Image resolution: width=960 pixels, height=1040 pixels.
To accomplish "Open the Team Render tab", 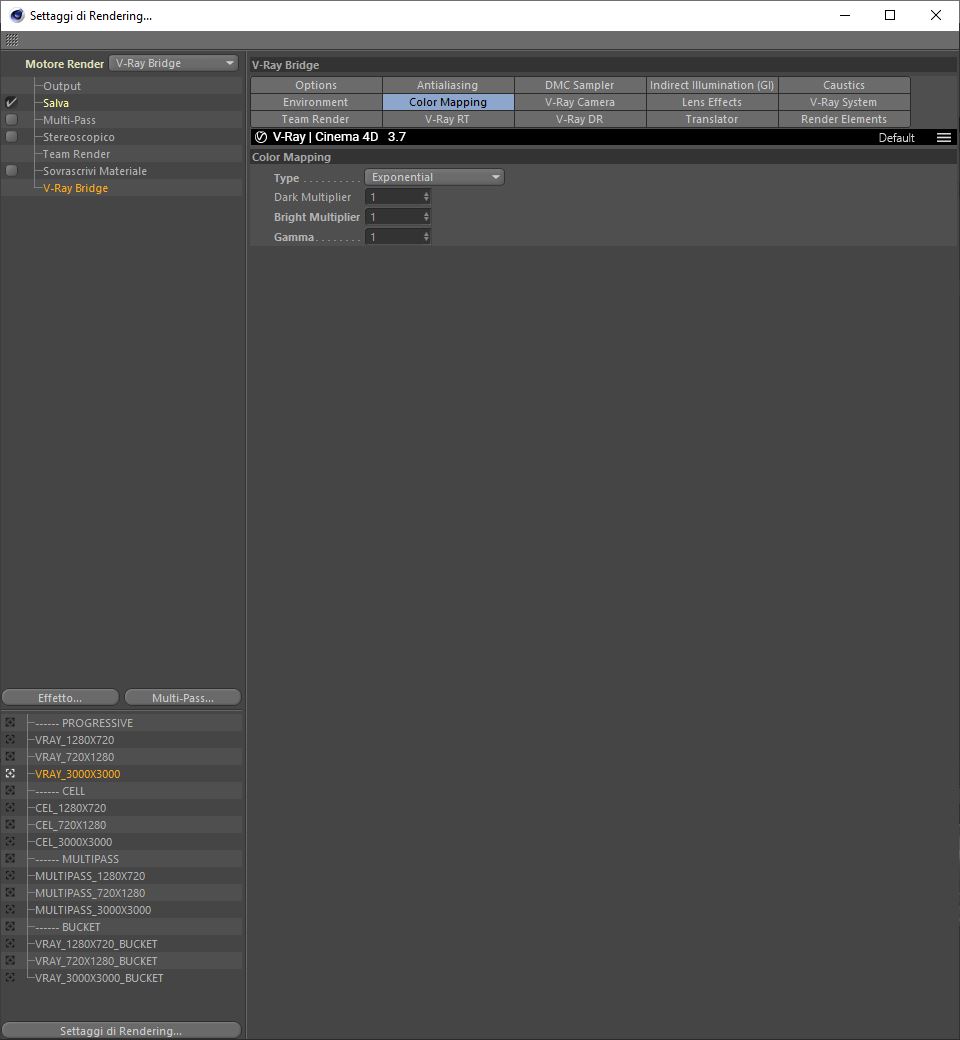I will pos(316,119).
